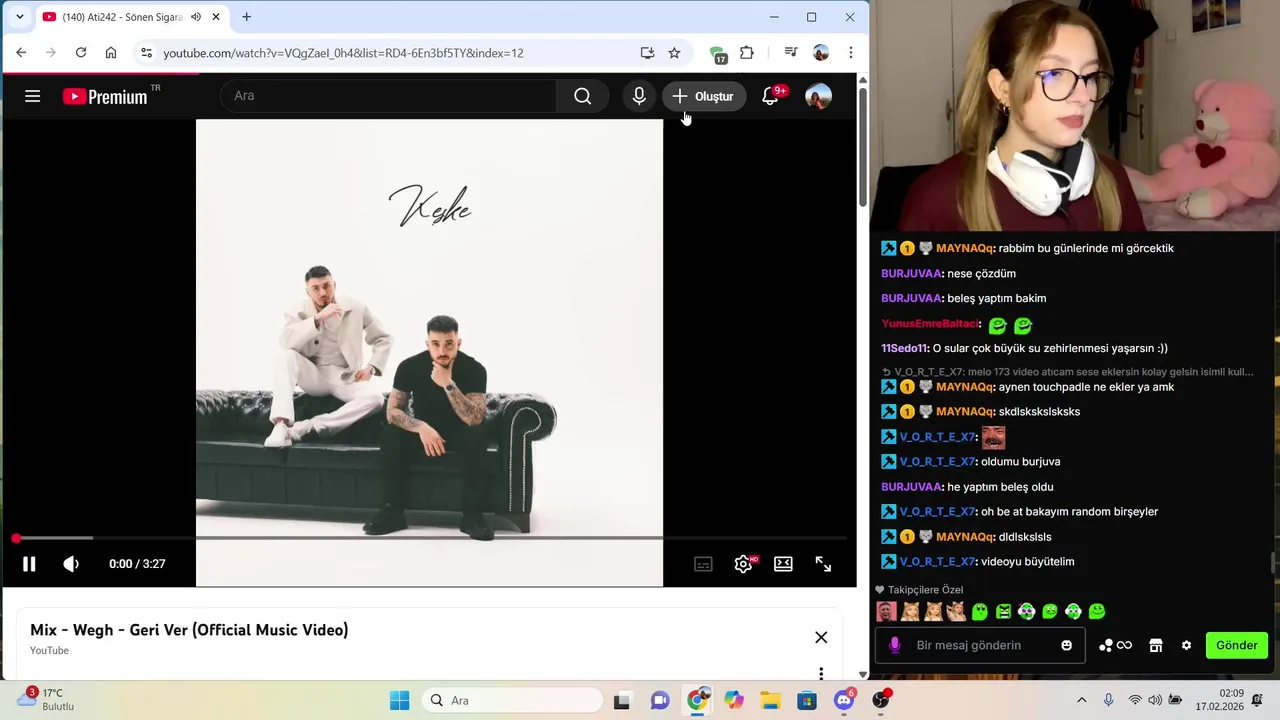Close the Mix playlist panel

(x=821, y=637)
